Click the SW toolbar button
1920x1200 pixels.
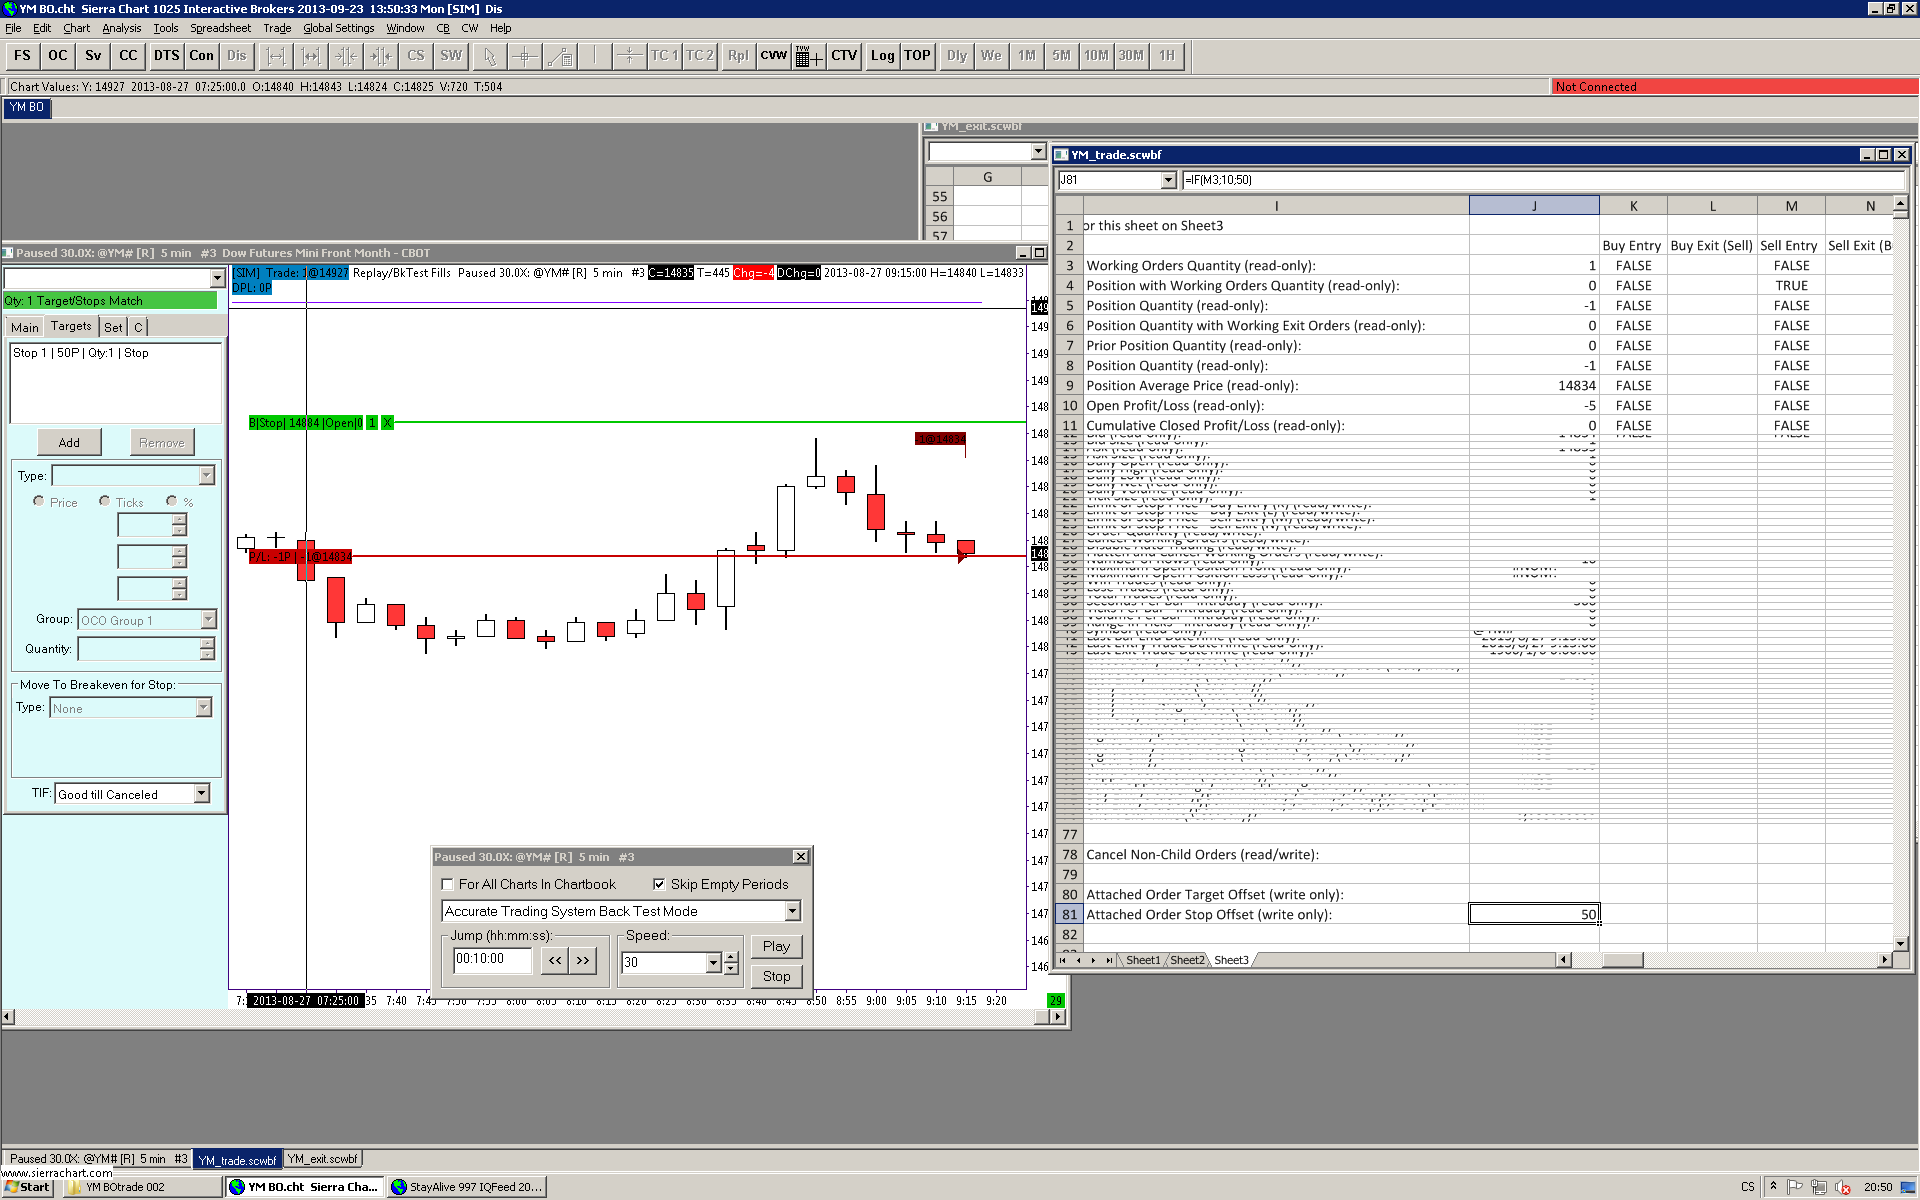click(x=451, y=56)
